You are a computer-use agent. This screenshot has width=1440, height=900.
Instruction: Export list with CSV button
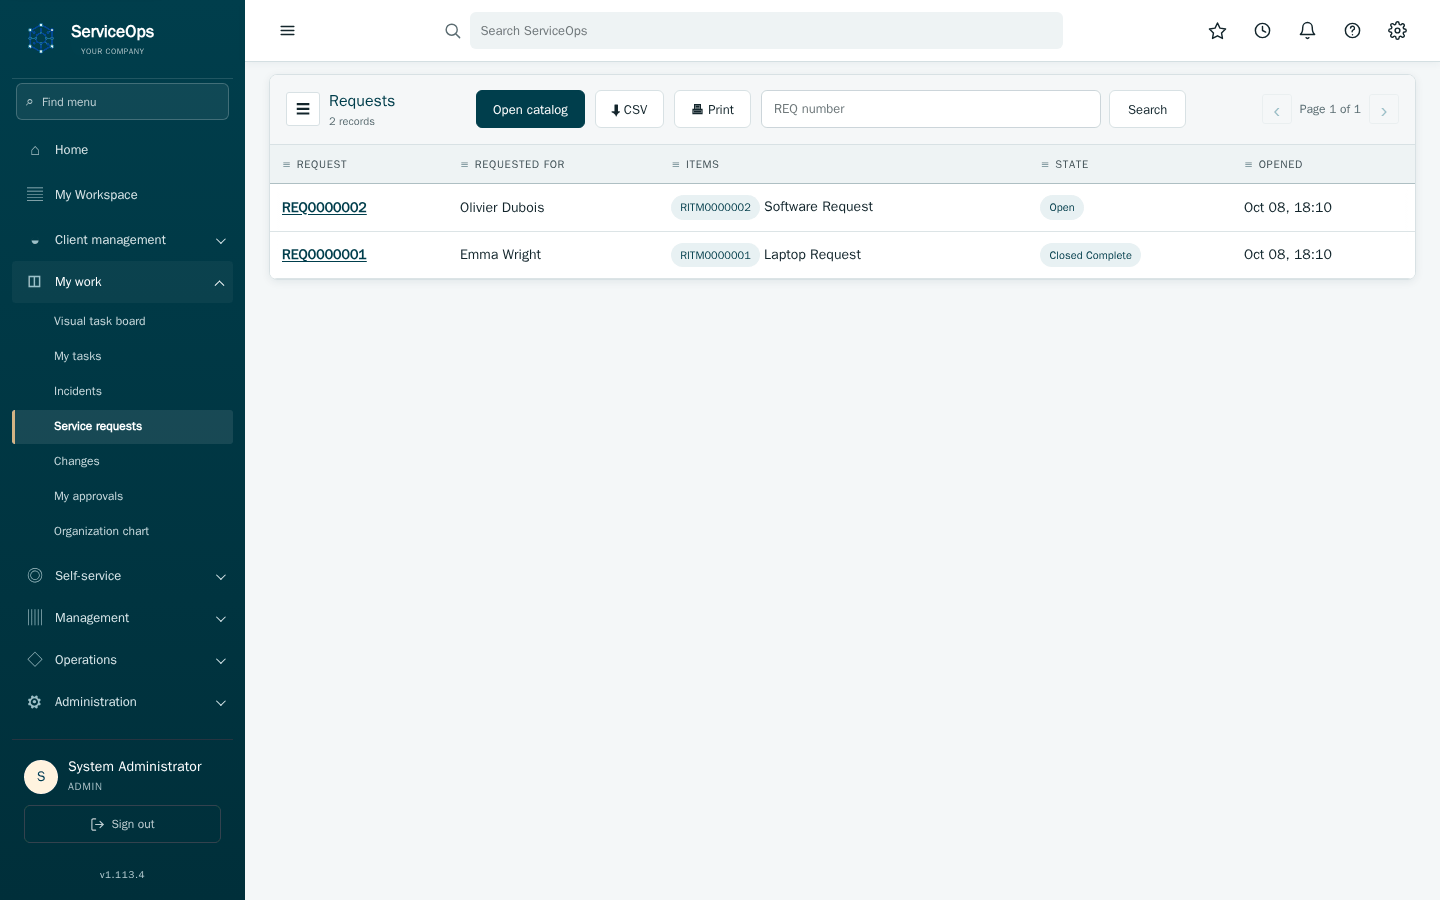[x=629, y=109]
